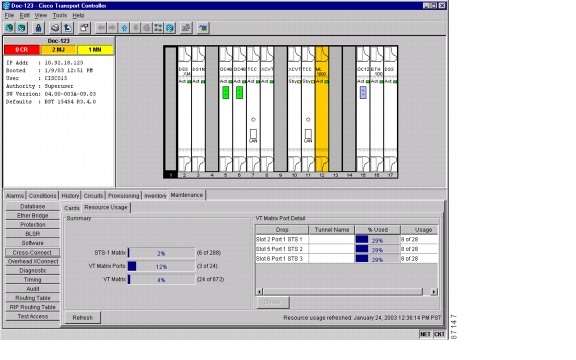The width and height of the screenshot is (576, 360).
Task: Click the print toolbar icon
Action: [55, 28]
